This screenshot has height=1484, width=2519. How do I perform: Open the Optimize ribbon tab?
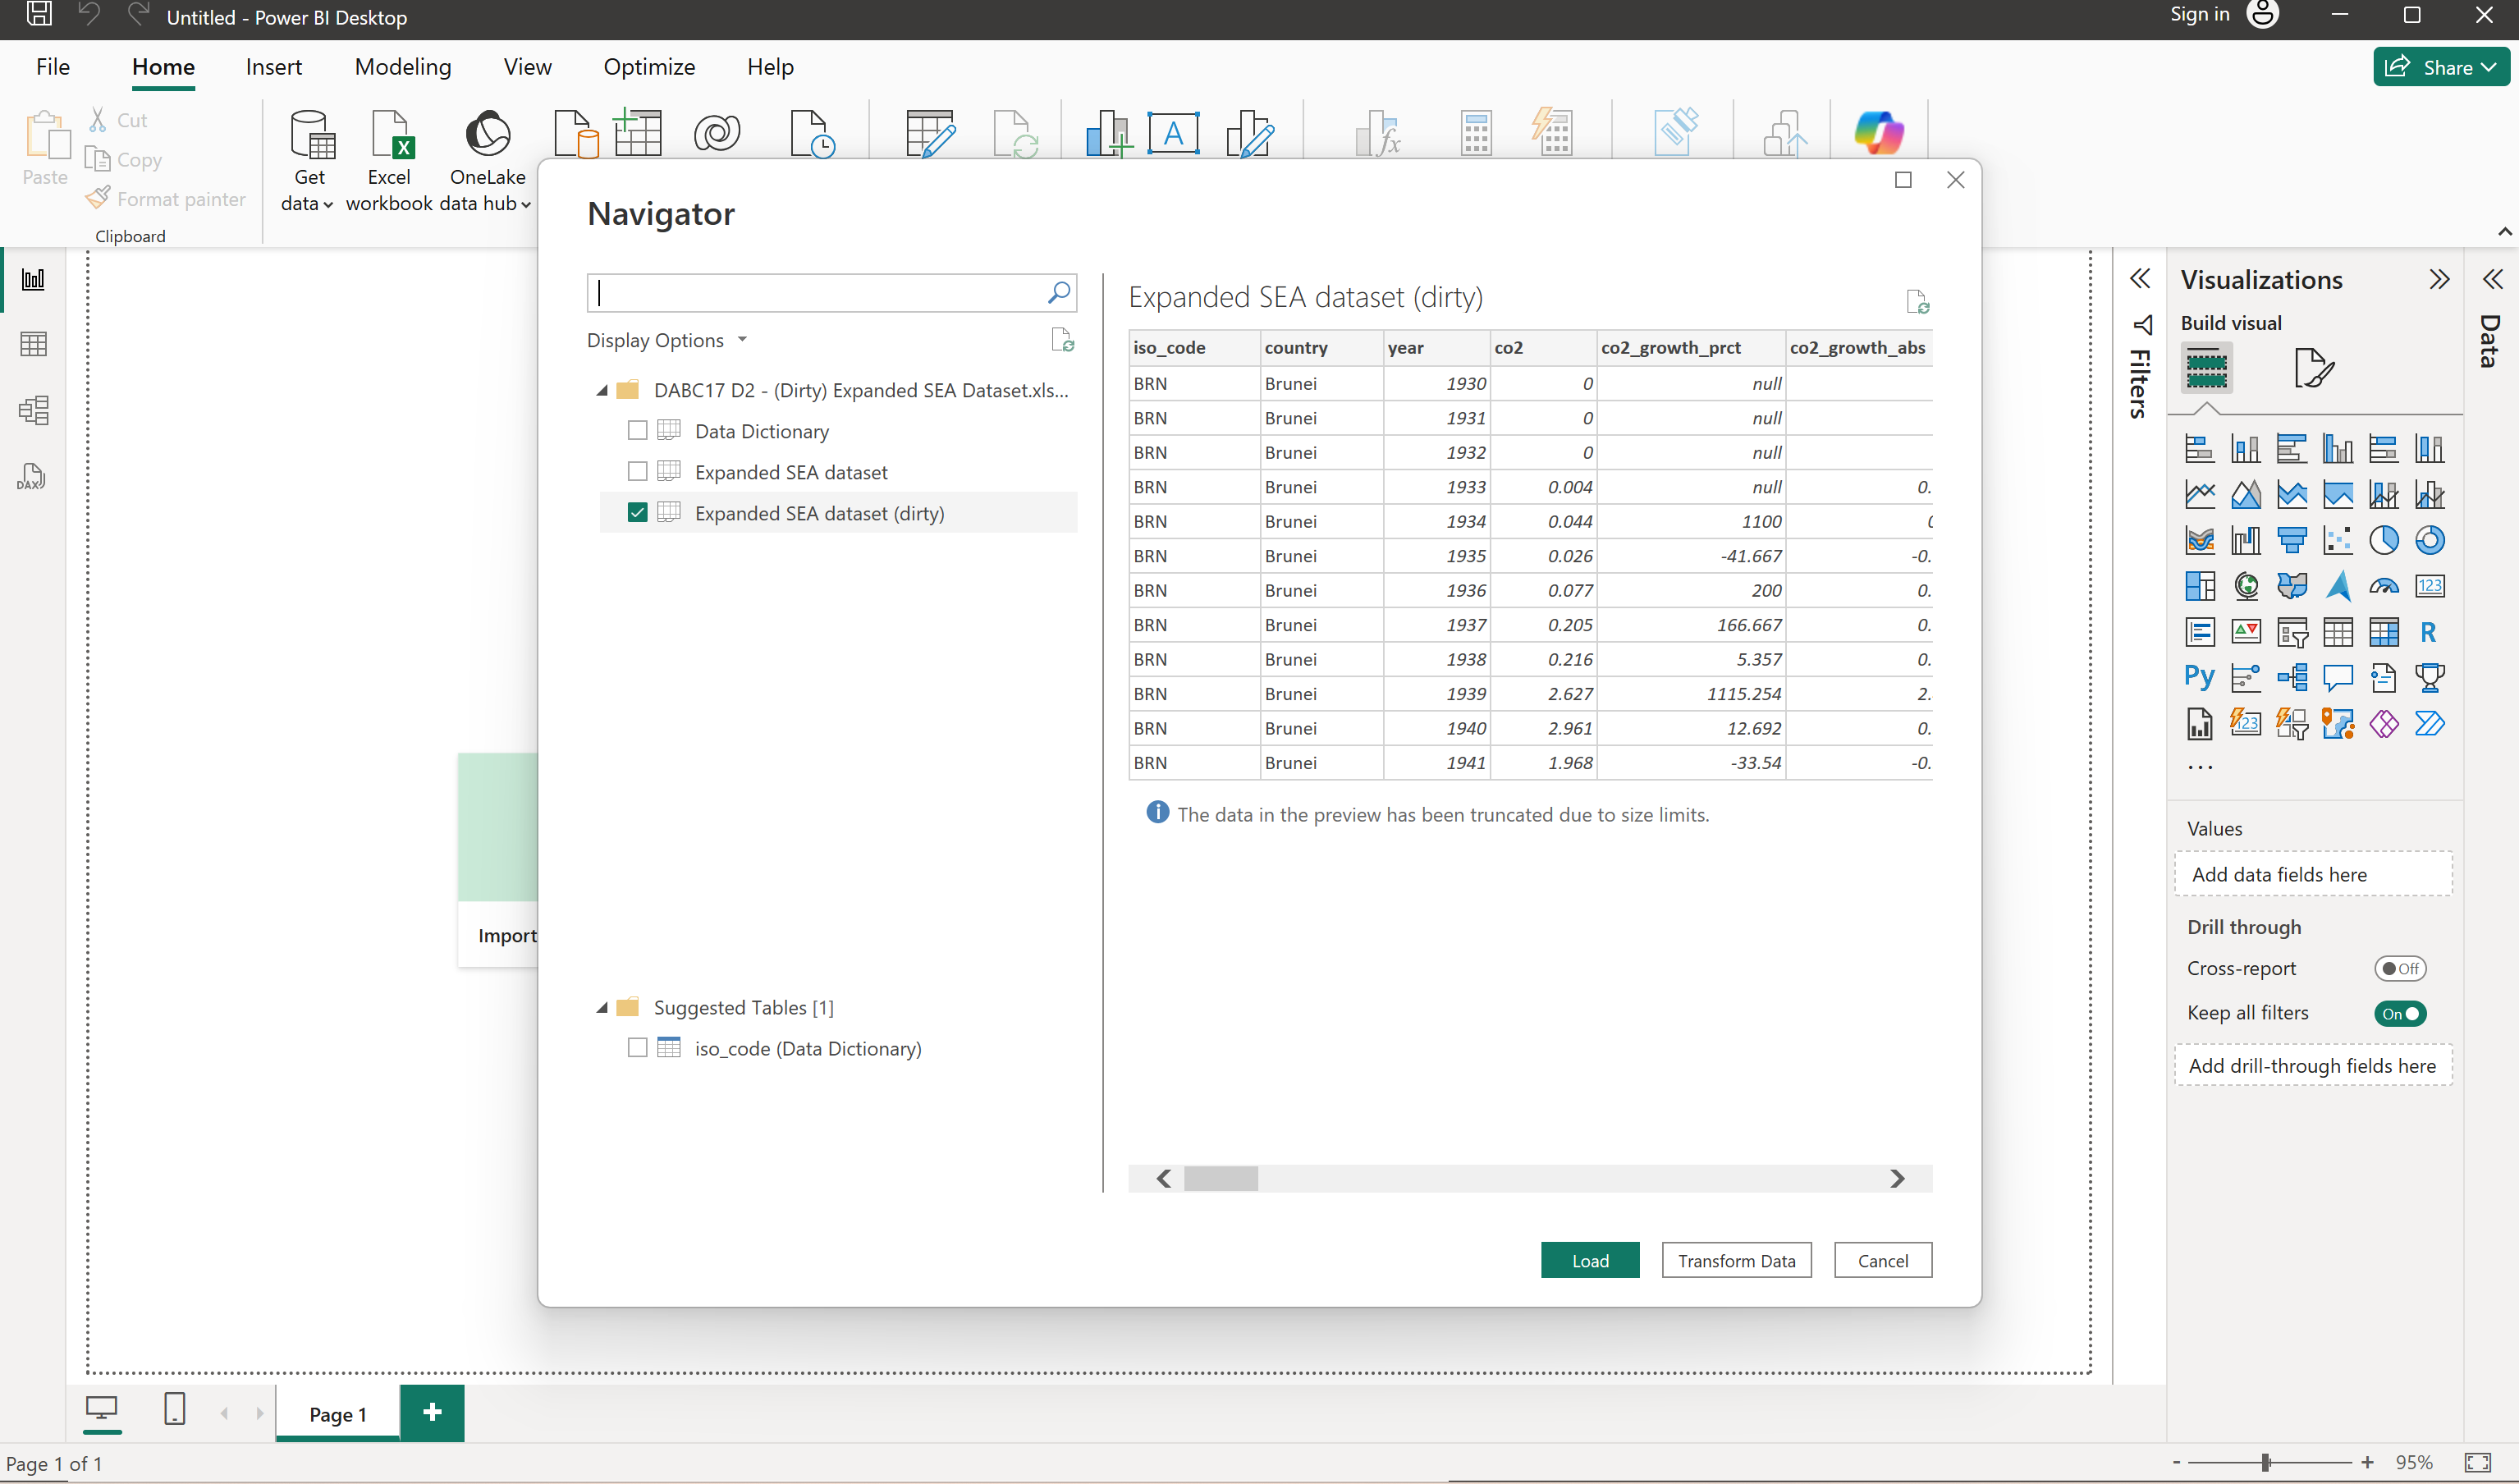pos(649,67)
